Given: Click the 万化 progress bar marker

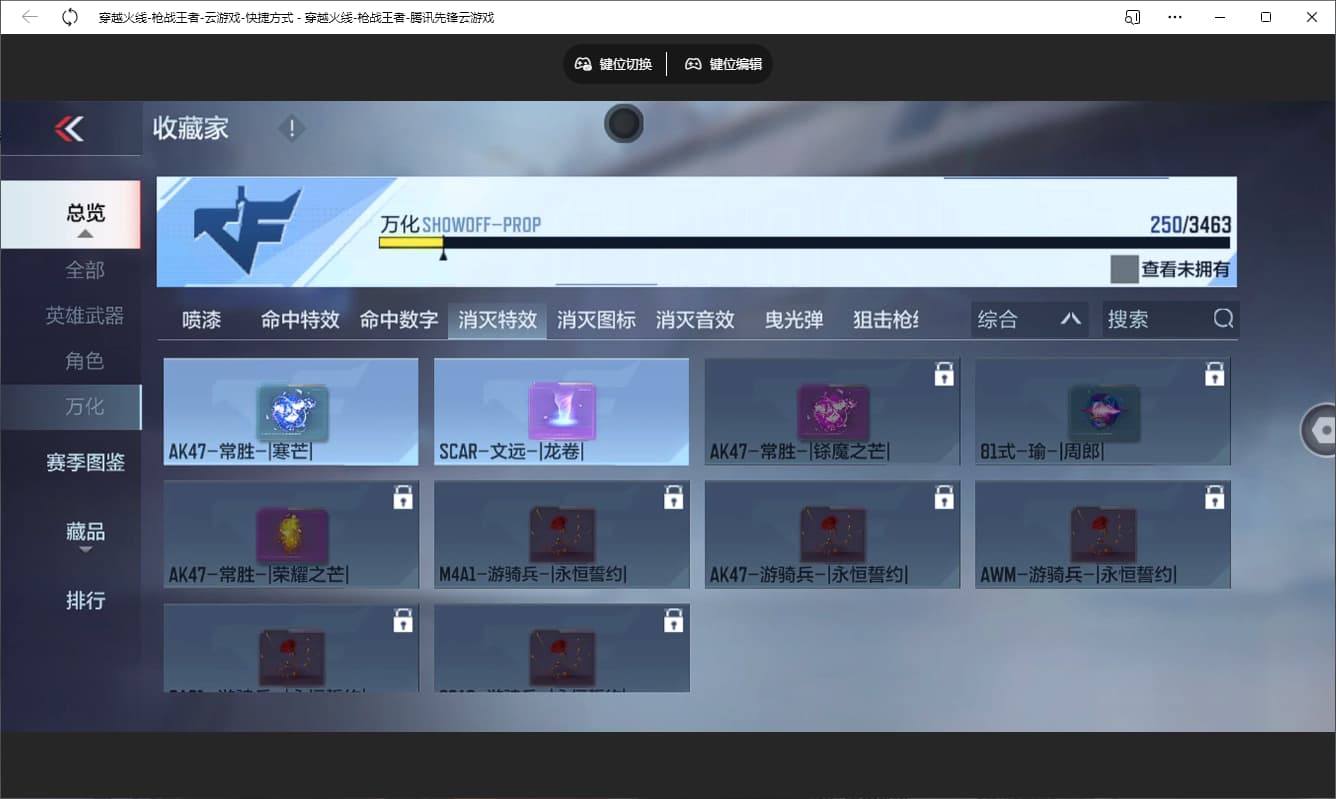Looking at the screenshot, I should click(x=443, y=254).
